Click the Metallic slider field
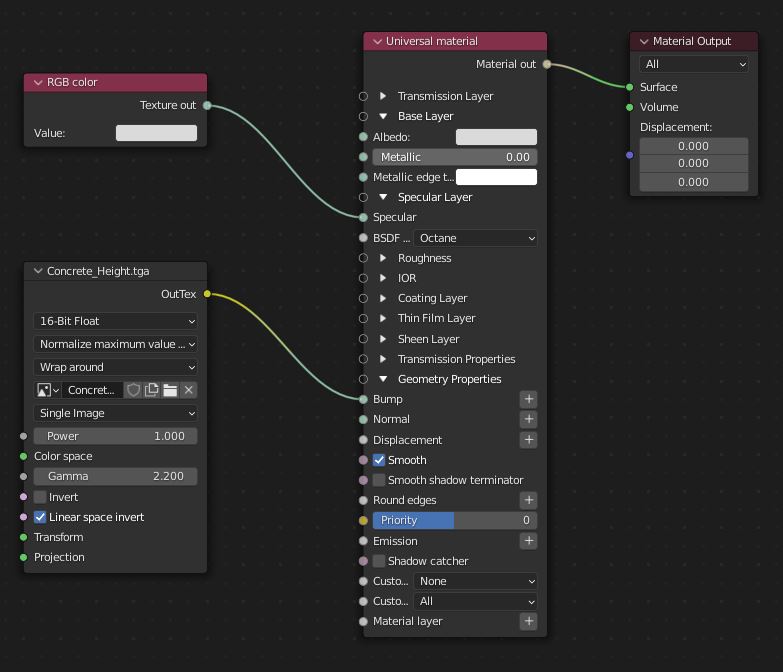The height and width of the screenshot is (672, 783). [455, 157]
